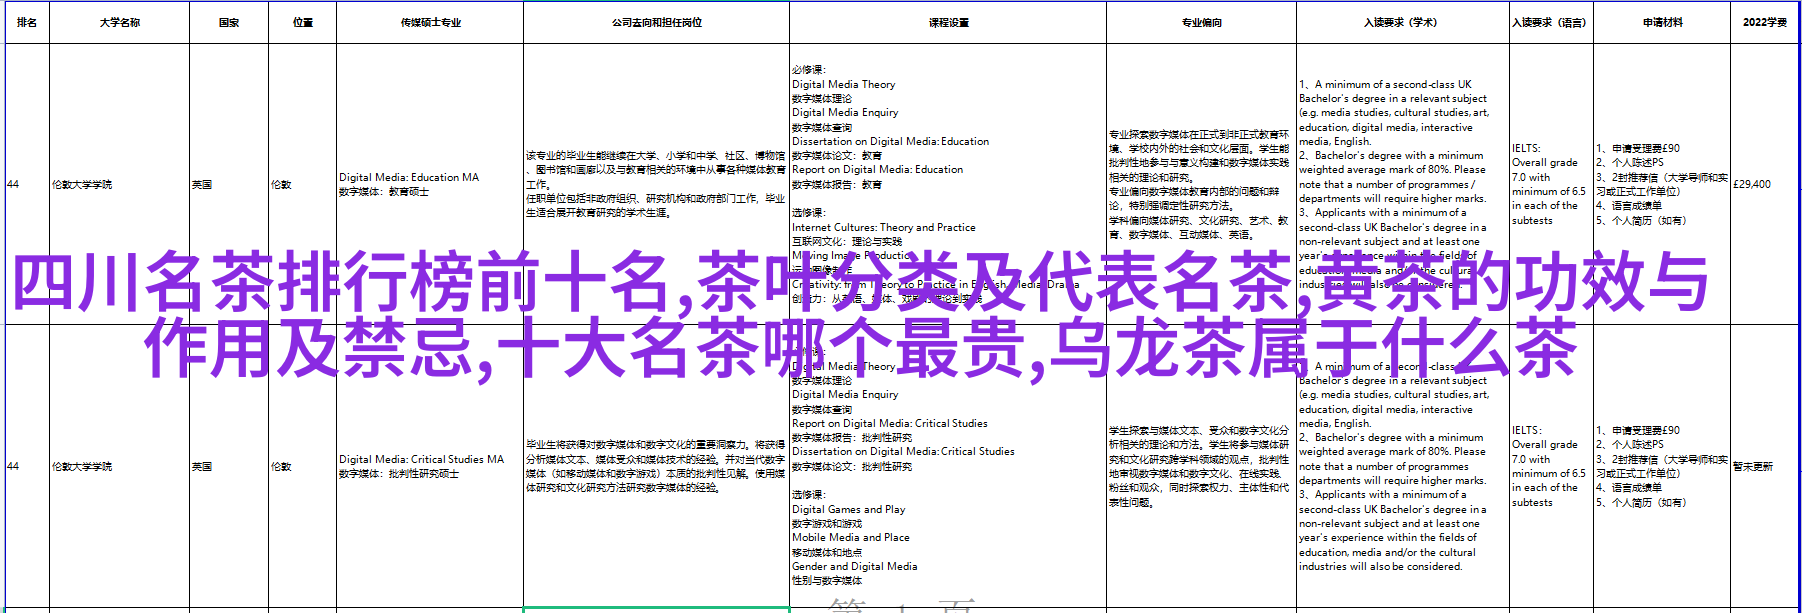
Task: Click the IELTS requirement cell in the Education MA row
Action: (x=1548, y=184)
